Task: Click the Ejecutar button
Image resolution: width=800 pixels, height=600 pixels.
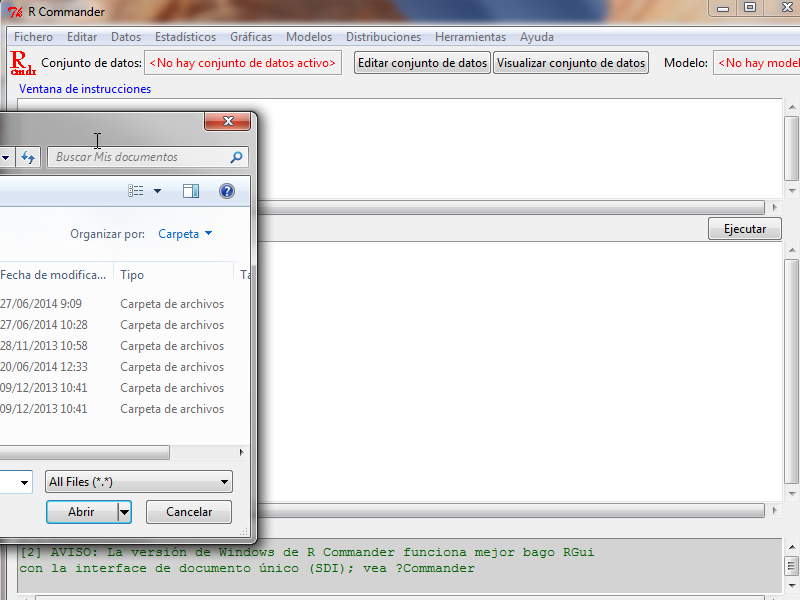Action: [744, 229]
